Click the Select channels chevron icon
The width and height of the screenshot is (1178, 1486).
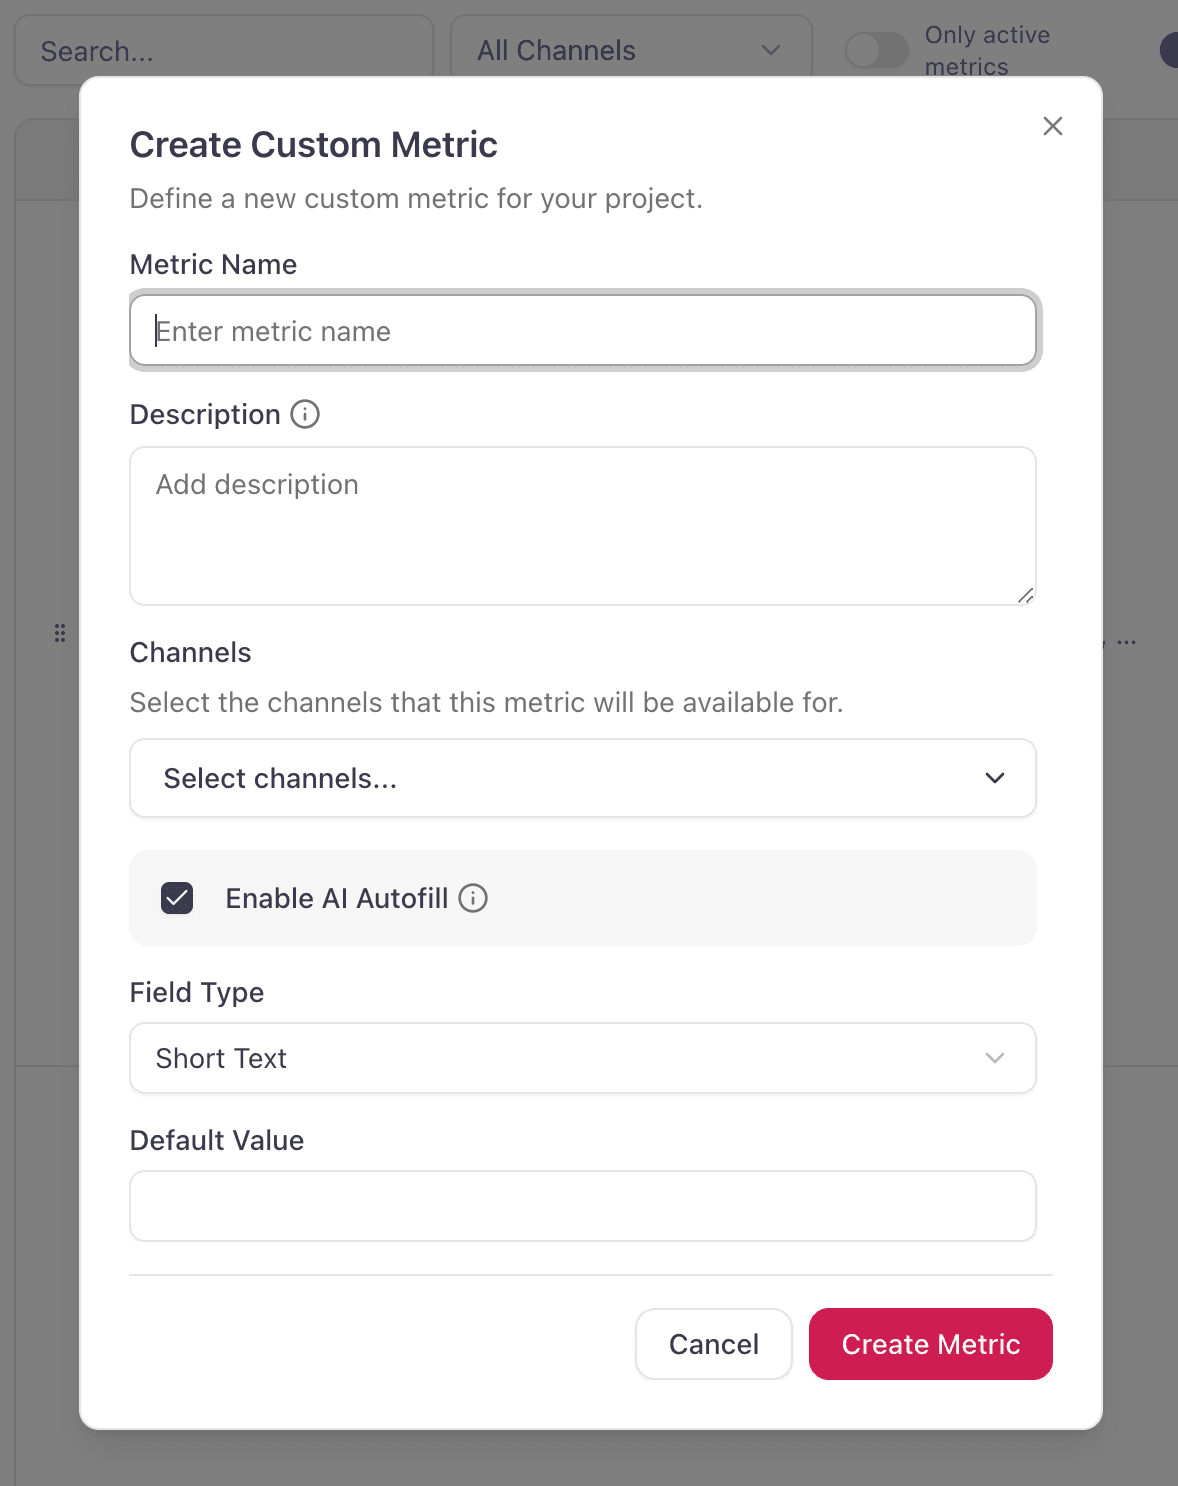(x=994, y=778)
